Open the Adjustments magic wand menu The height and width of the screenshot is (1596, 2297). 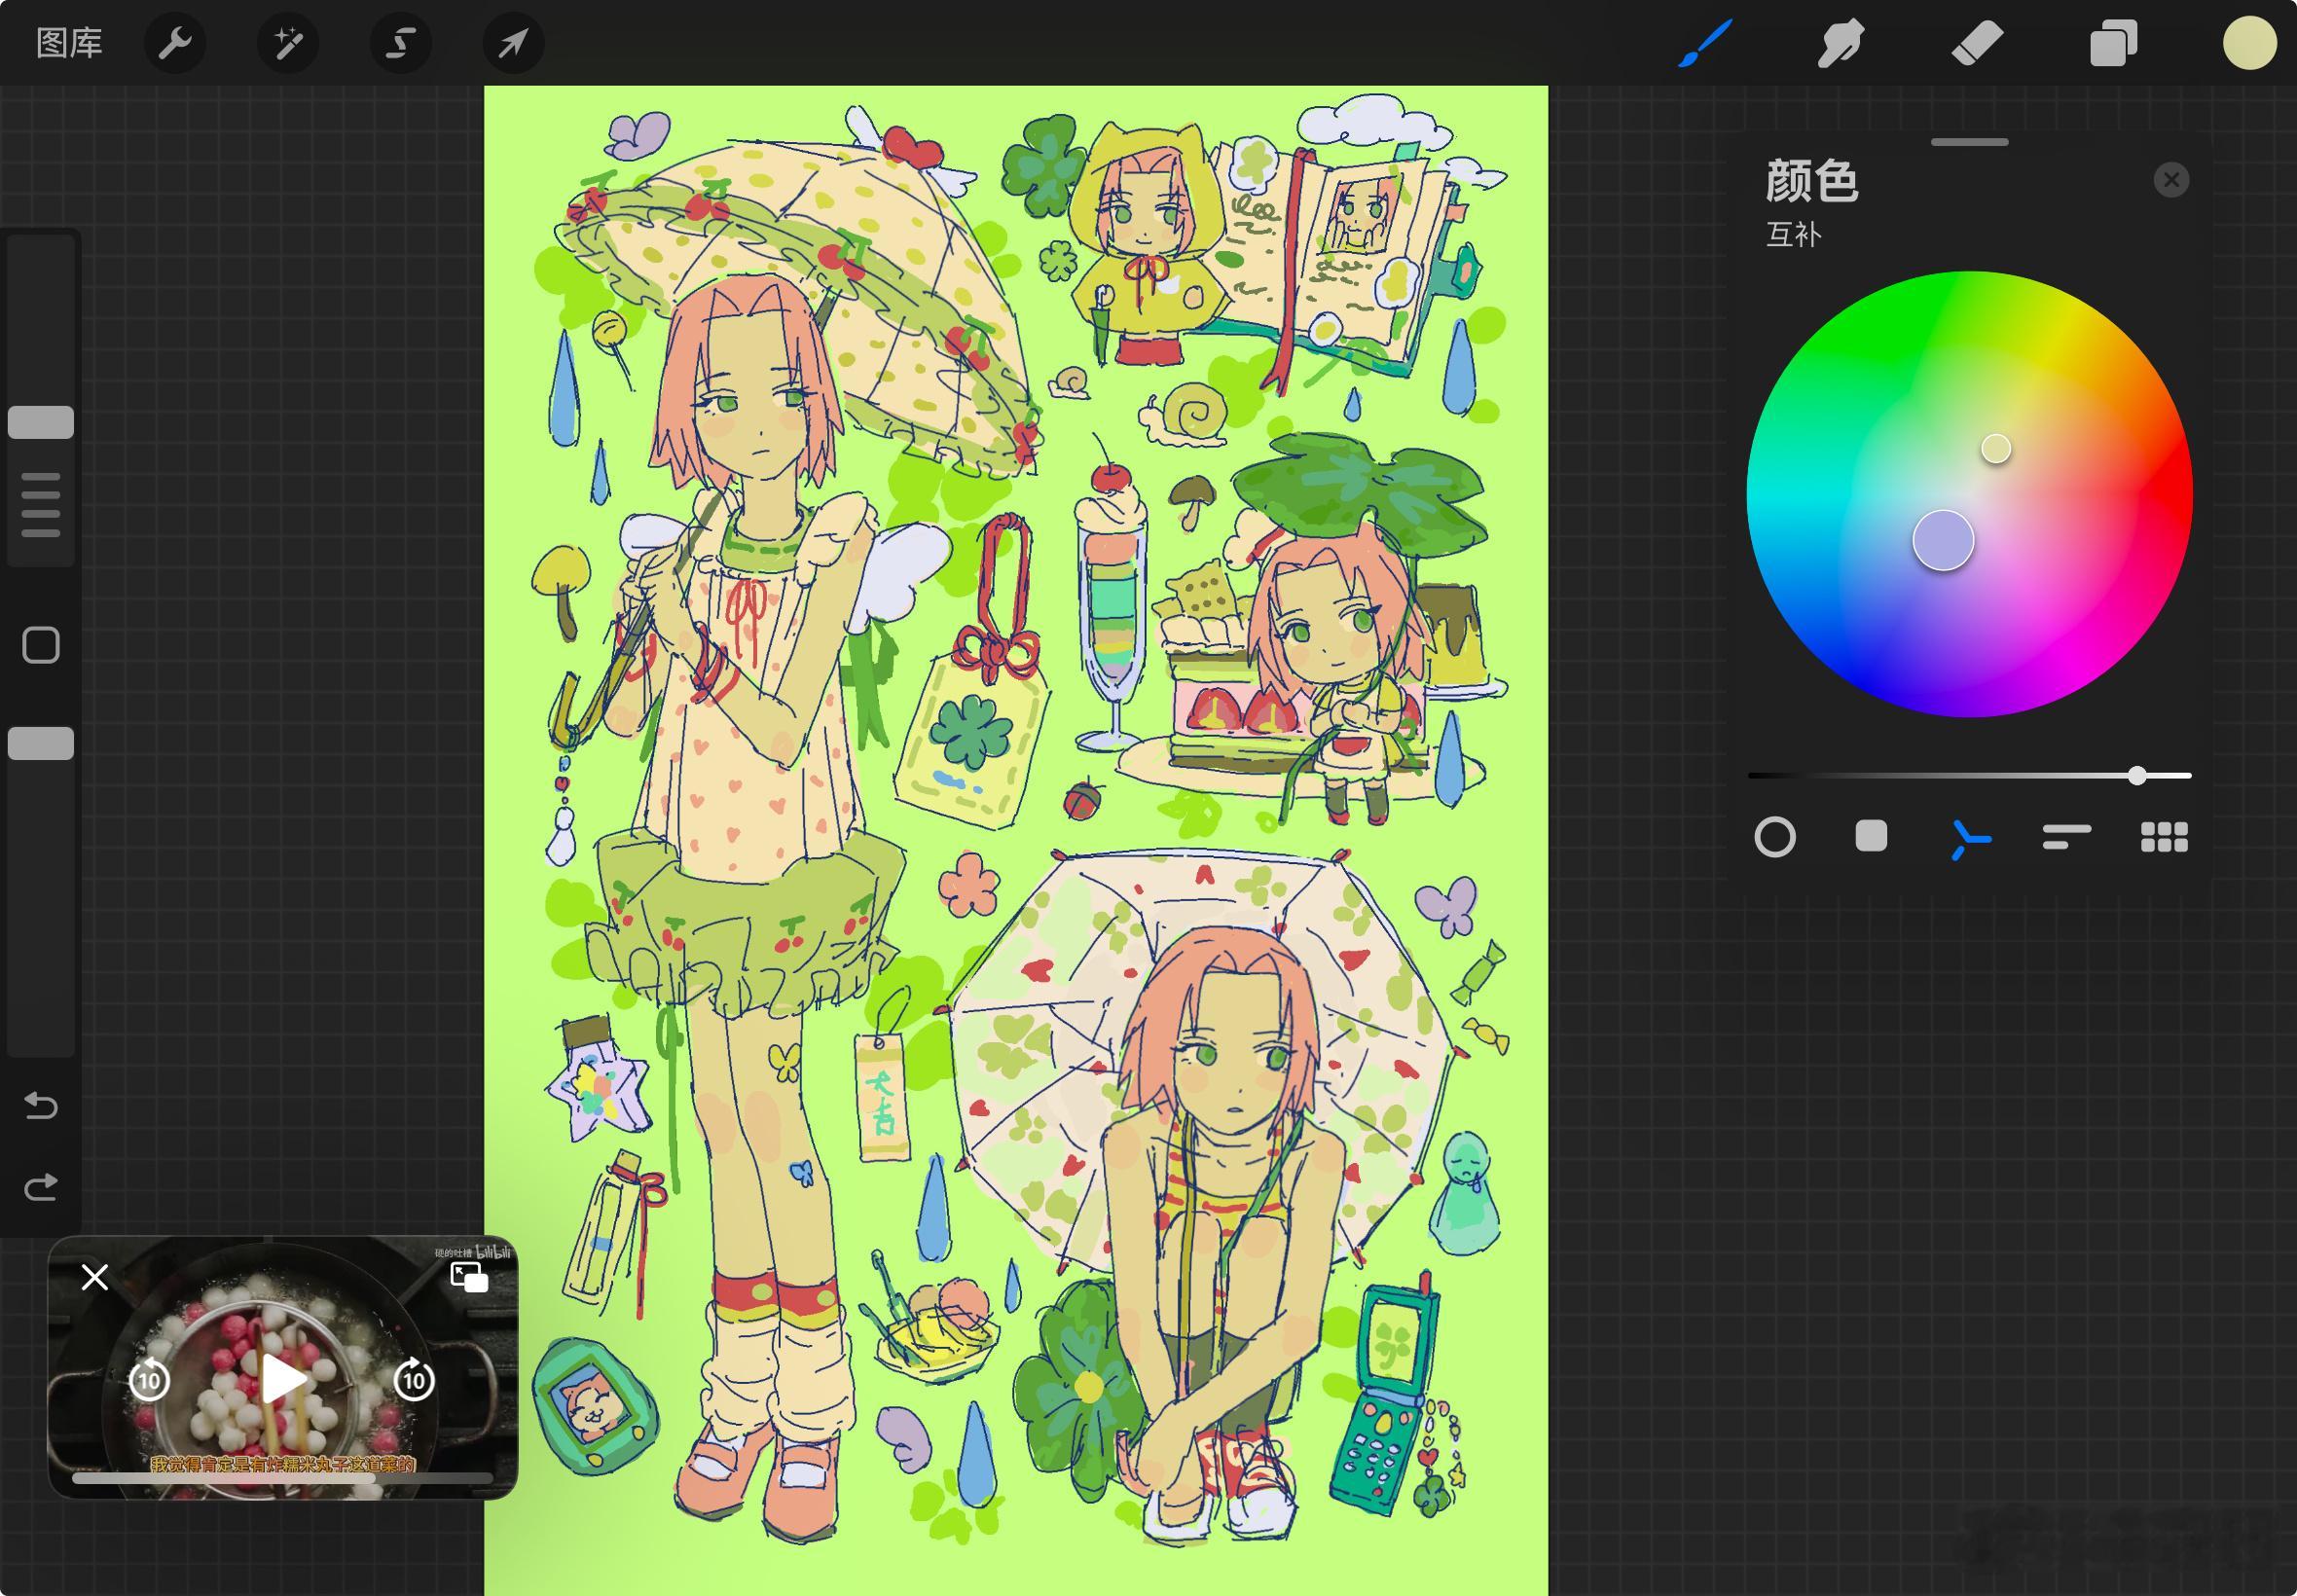[288, 43]
